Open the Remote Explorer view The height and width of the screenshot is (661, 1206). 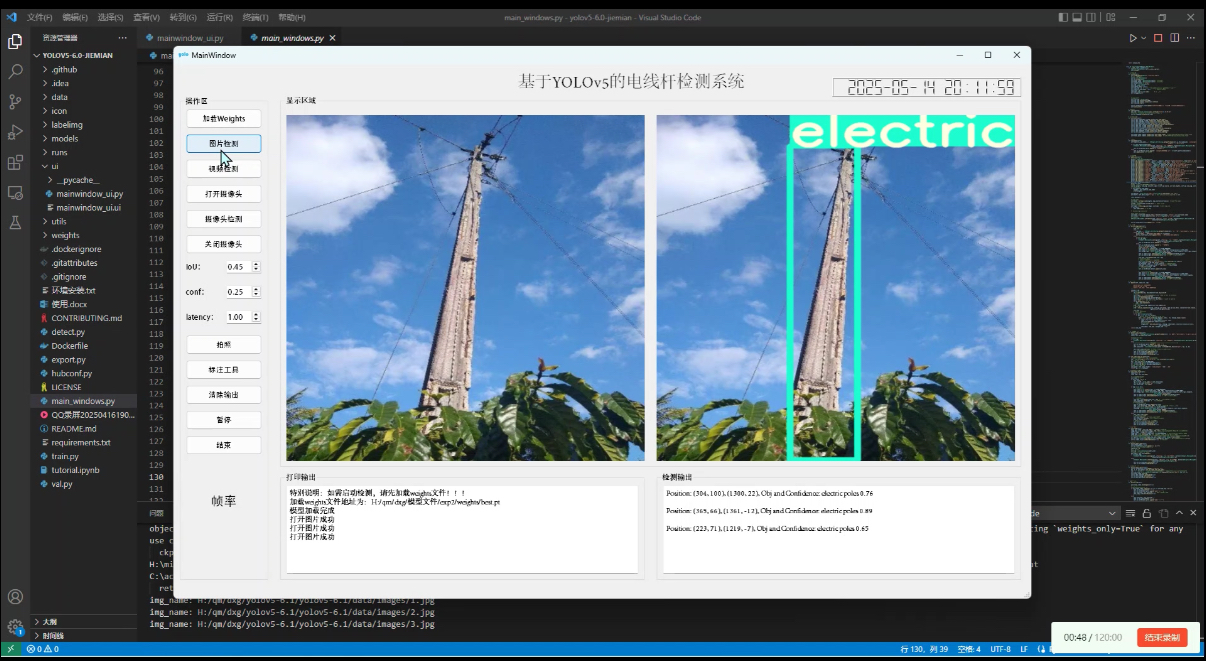coord(15,192)
